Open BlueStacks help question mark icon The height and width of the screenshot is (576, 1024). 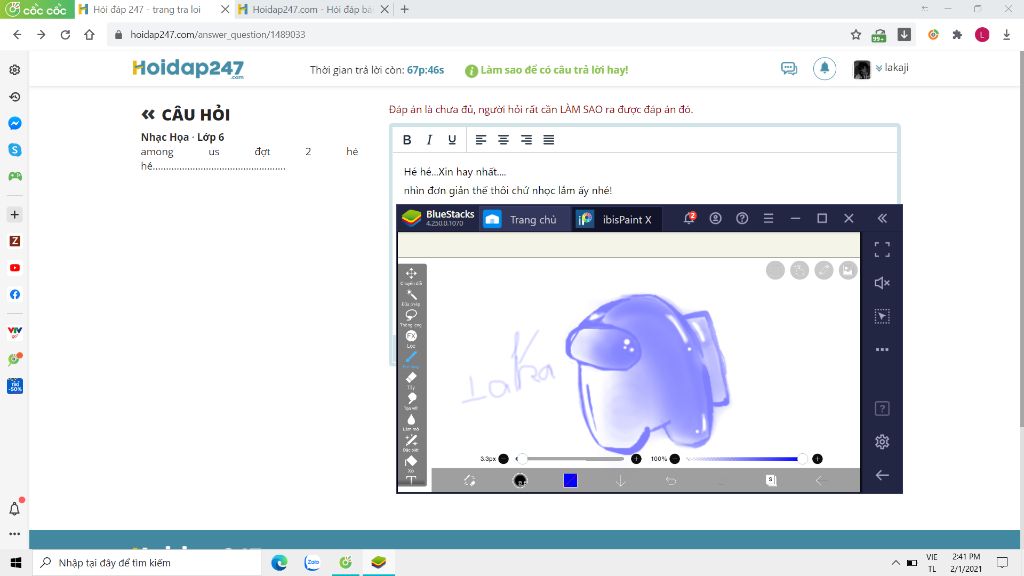[x=742, y=218]
